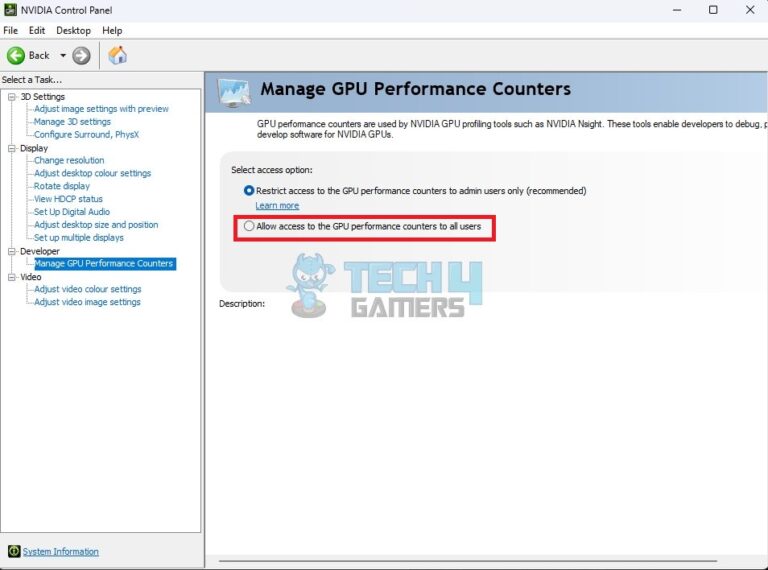The image size is (768, 570).
Task: Open the System Information link
Action: click(61, 552)
